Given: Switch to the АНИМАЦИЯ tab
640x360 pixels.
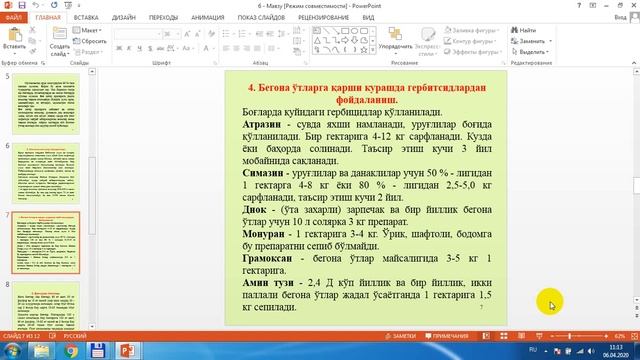Looking at the screenshot, I should [x=208, y=18].
